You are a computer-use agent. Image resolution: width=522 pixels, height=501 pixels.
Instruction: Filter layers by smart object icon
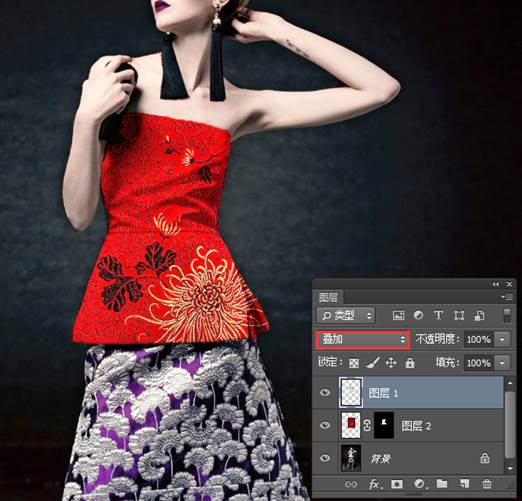479,315
